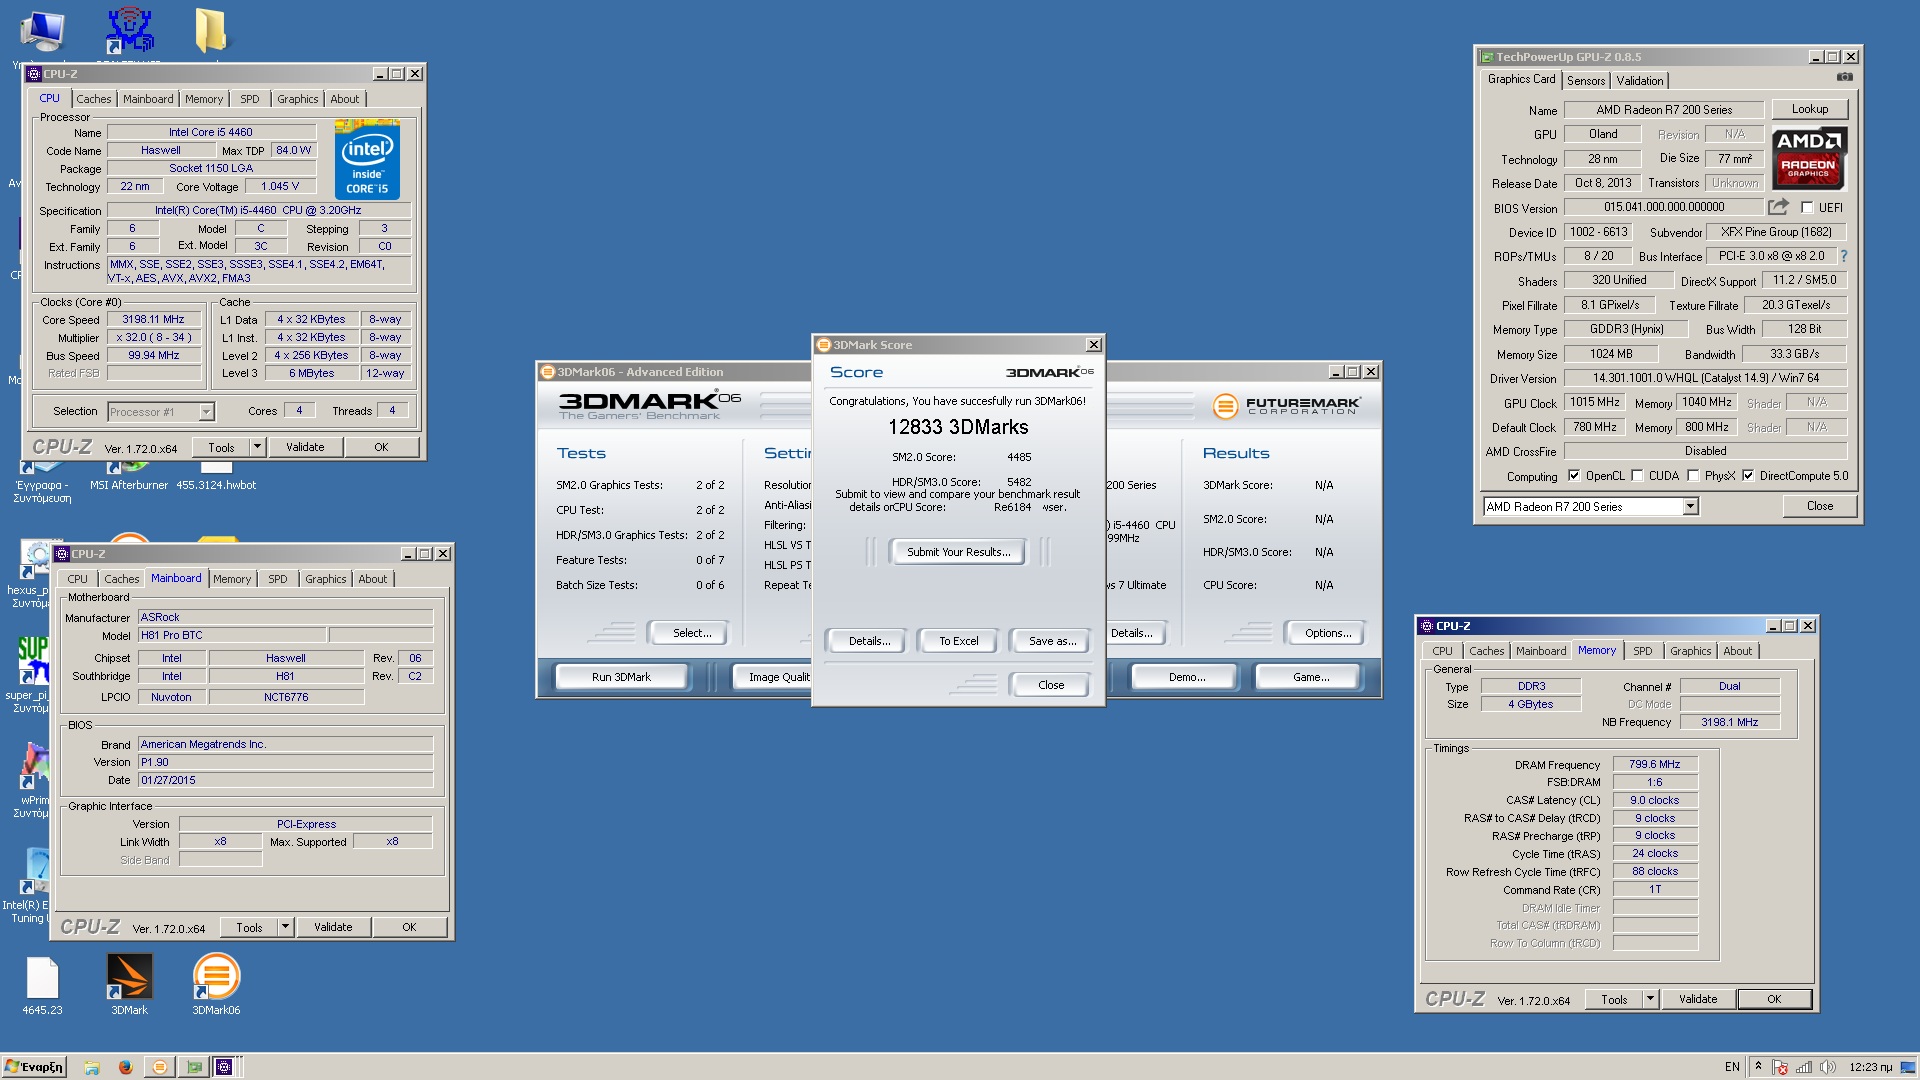Click the Run 3DMark button
The height and width of the screenshot is (1080, 1920).
pyautogui.click(x=621, y=677)
